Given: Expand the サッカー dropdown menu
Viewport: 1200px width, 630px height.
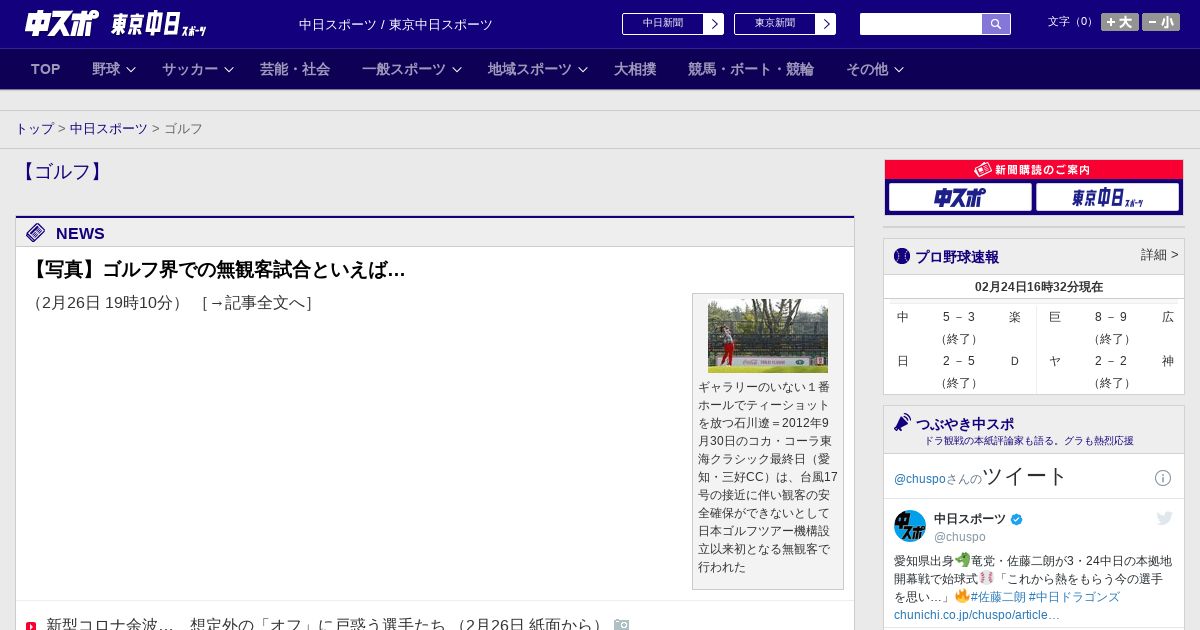Looking at the screenshot, I should [197, 69].
